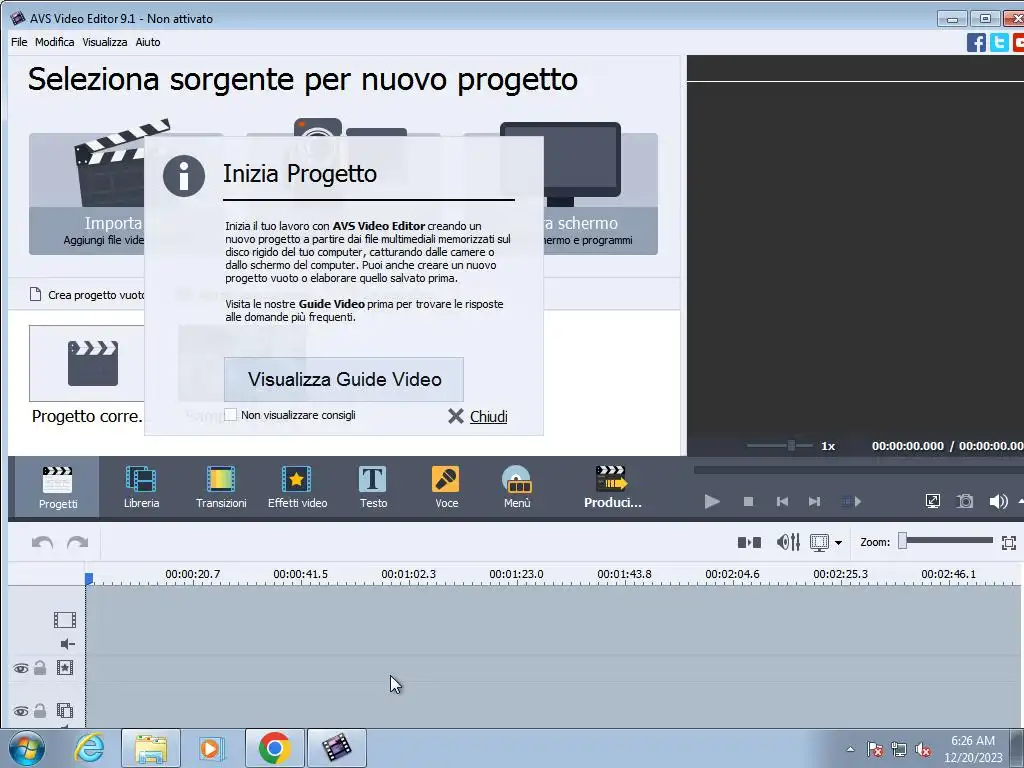Open the Visualizza menu
Image resolution: width=1024 pixels, height=768 pixels.
pos(104,42)
